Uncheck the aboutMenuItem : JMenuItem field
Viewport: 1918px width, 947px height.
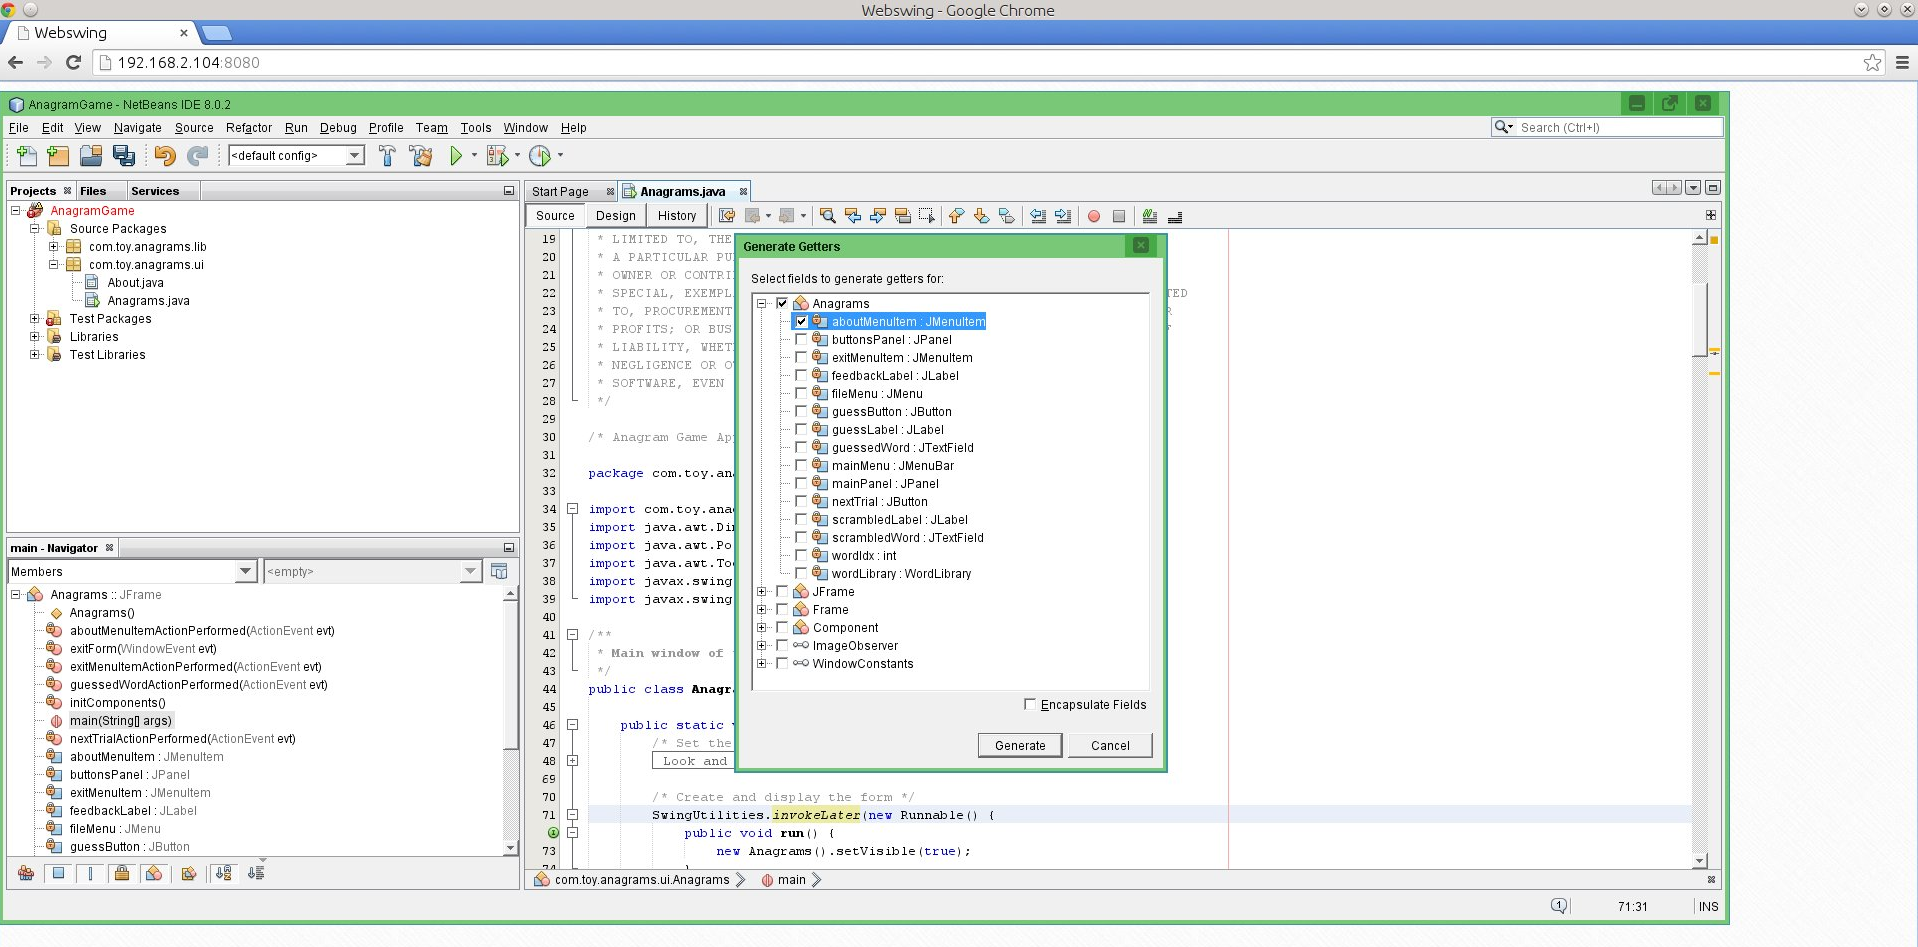801,321
